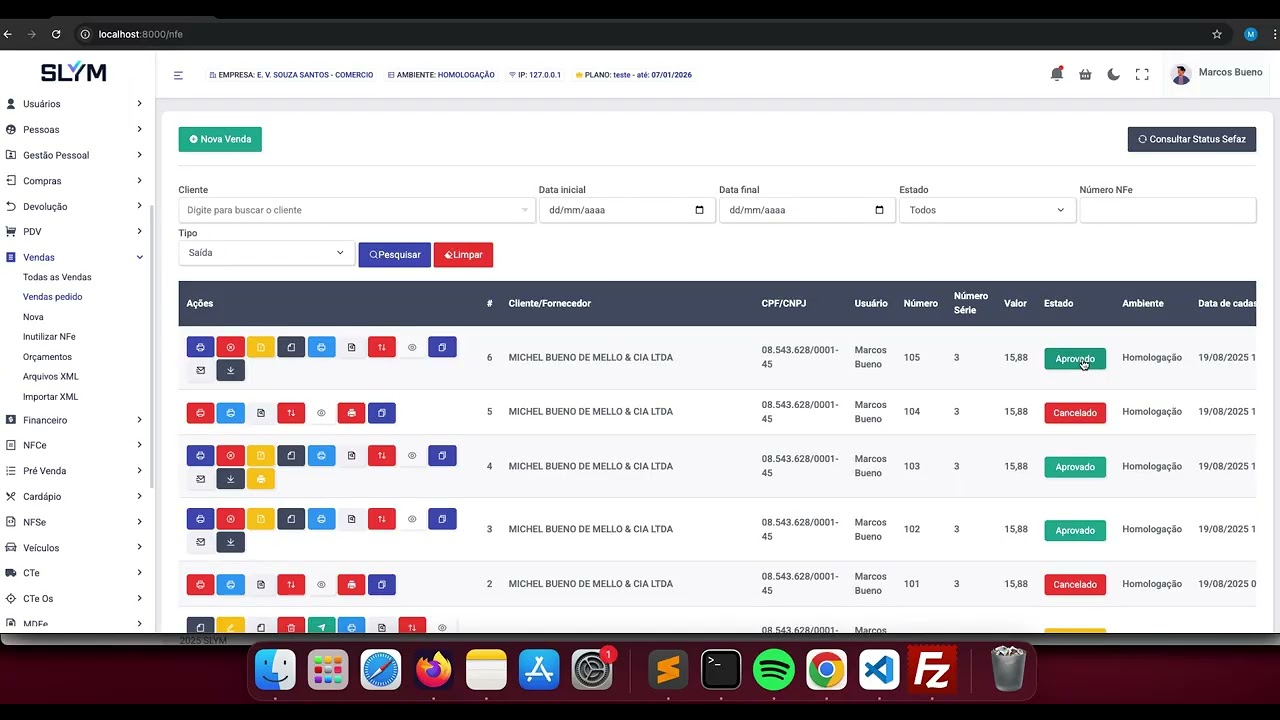Open the shopping basket icon in header
The width and height of the screenshot is (1280, 720).
point(1085,74)
